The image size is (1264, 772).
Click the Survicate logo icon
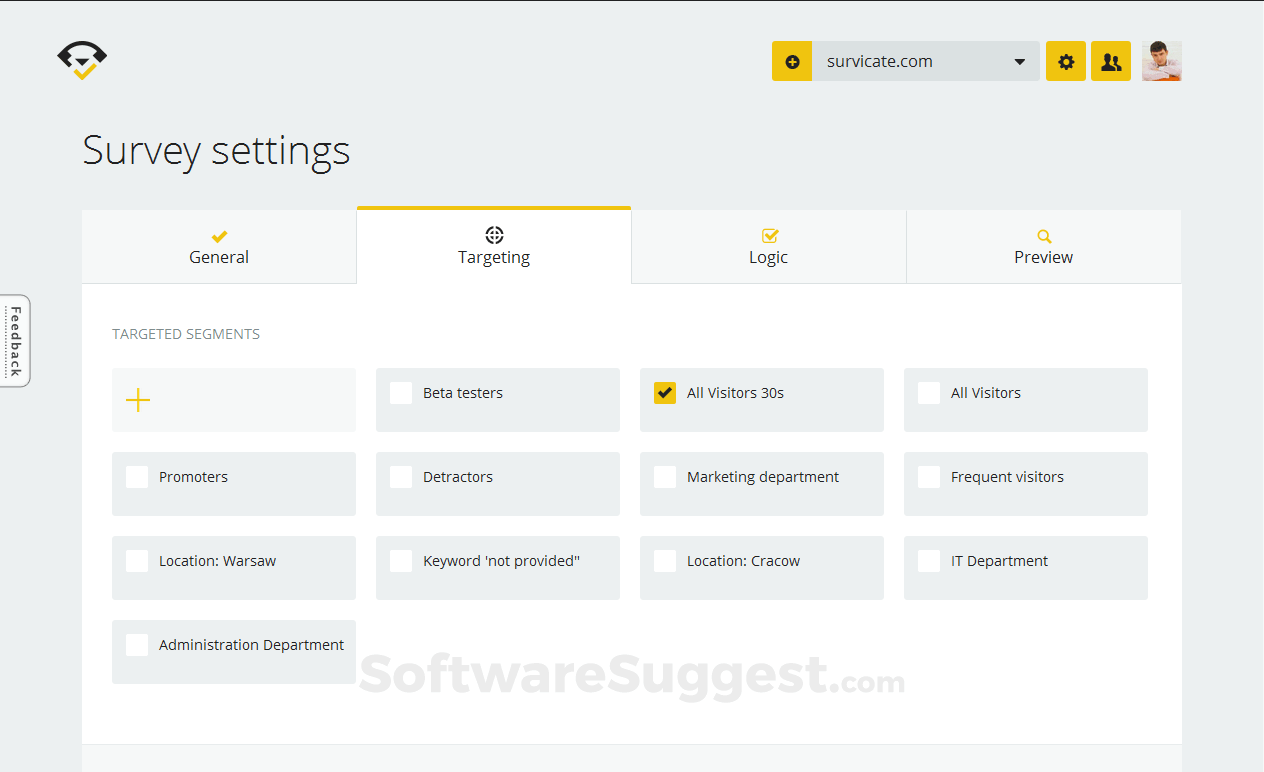[x=82, y=60]
